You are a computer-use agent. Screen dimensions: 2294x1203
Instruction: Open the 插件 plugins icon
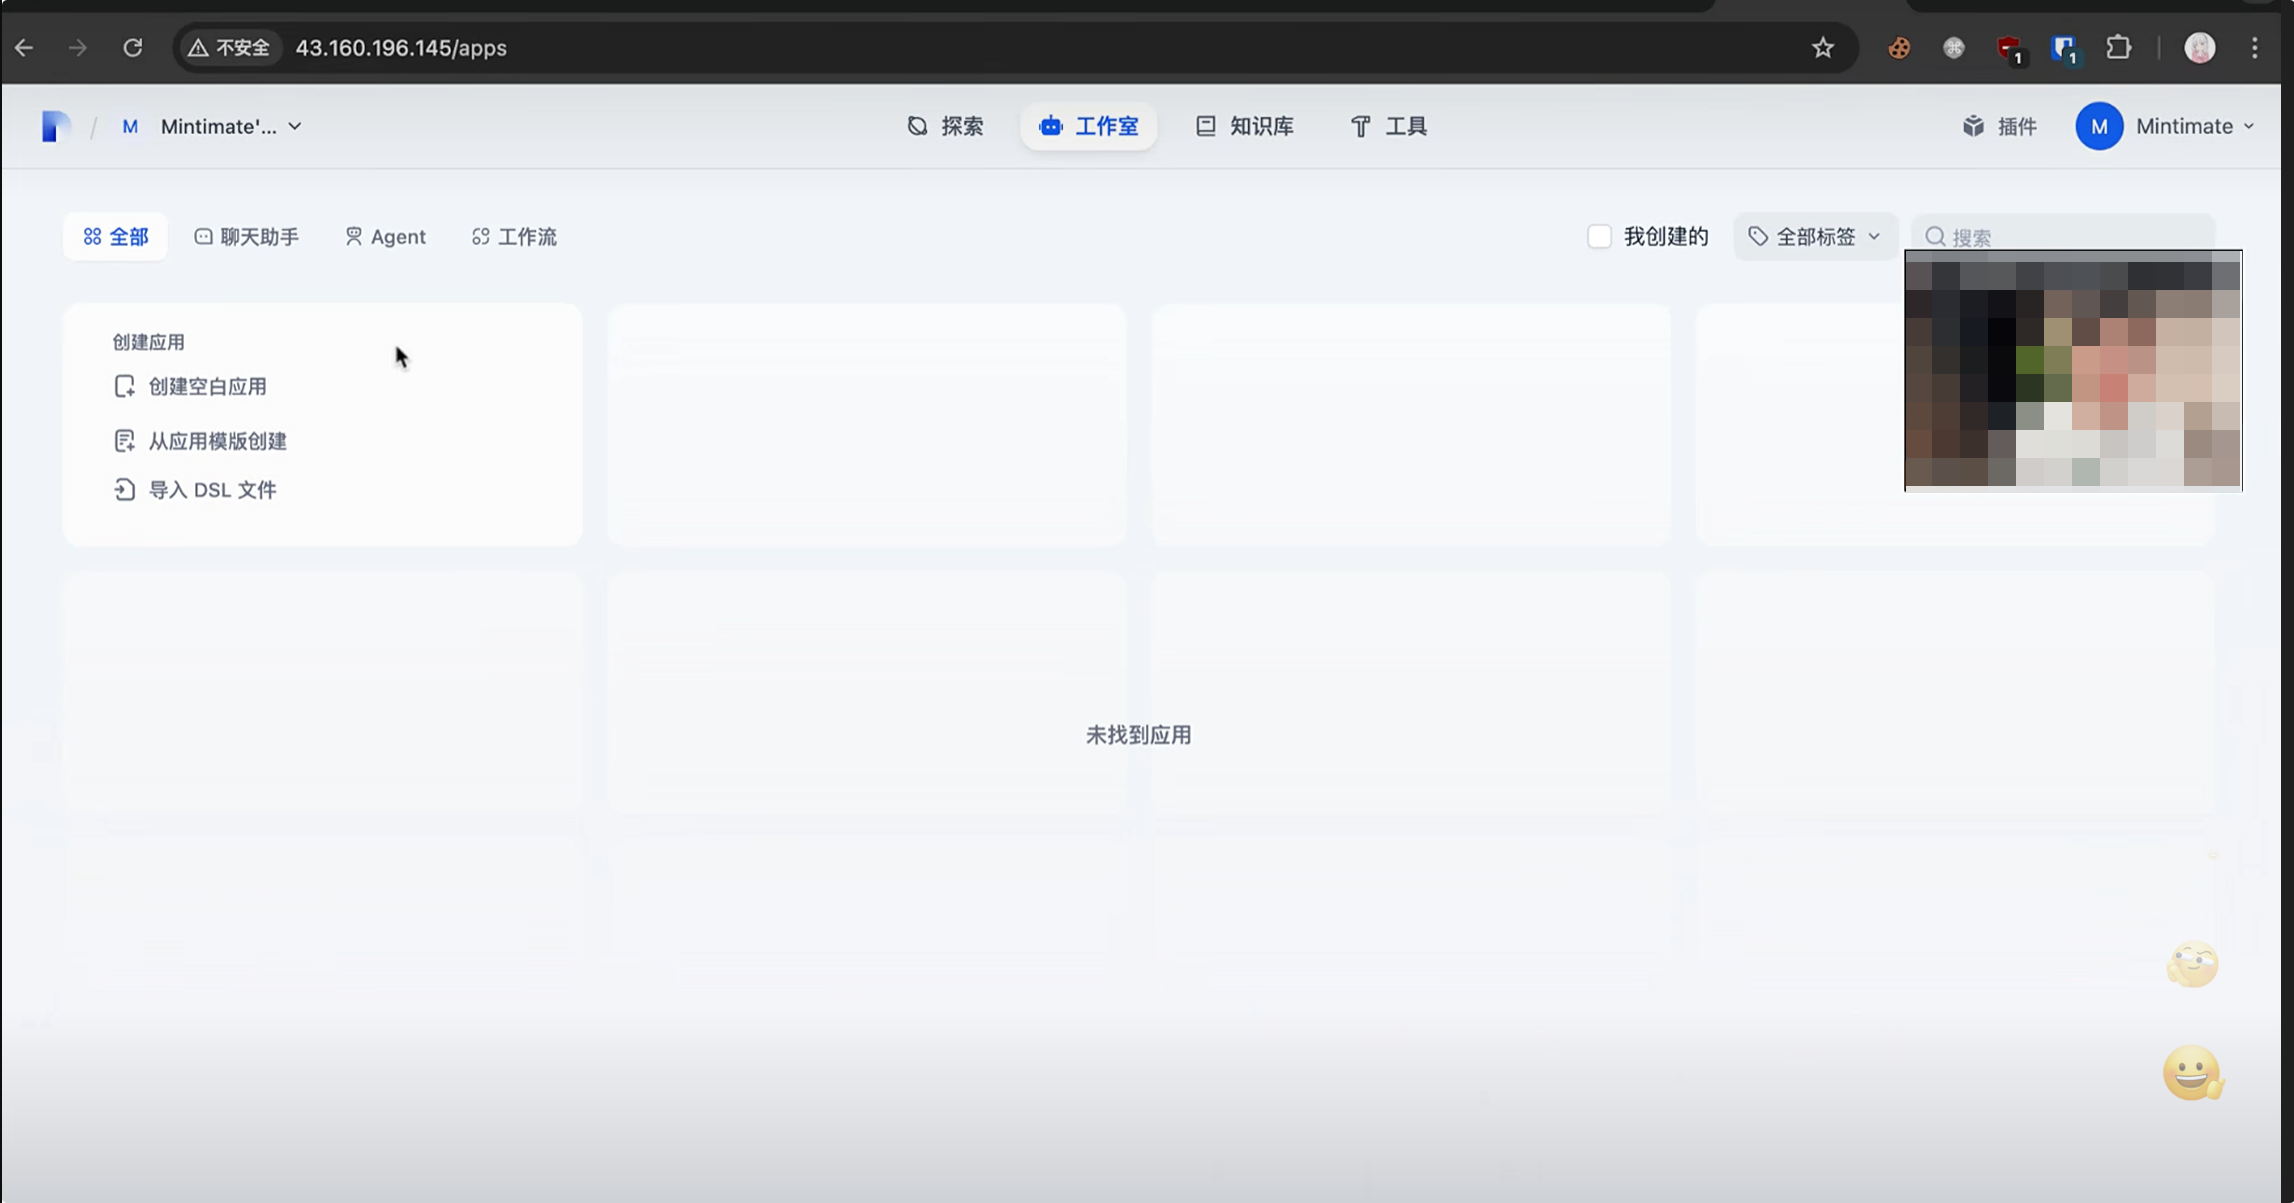tap(1973, 126)
